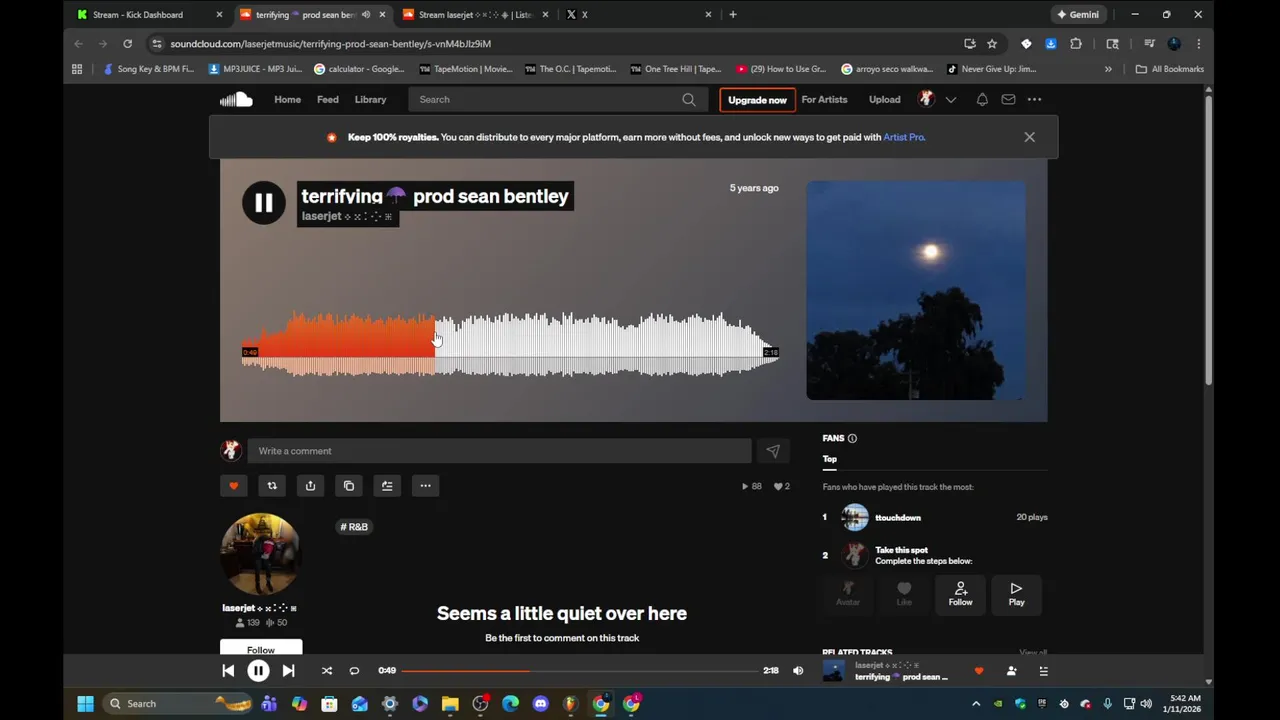The image size is (1280, 720).
Task: Open a new browser tab
Action: (733, 15)
